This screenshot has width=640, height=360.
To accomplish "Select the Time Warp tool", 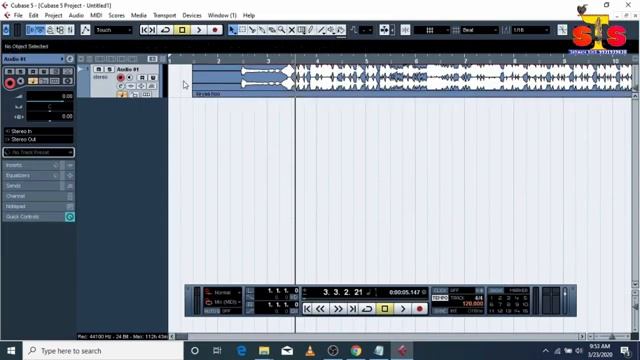I will click(x=301, y=30).
